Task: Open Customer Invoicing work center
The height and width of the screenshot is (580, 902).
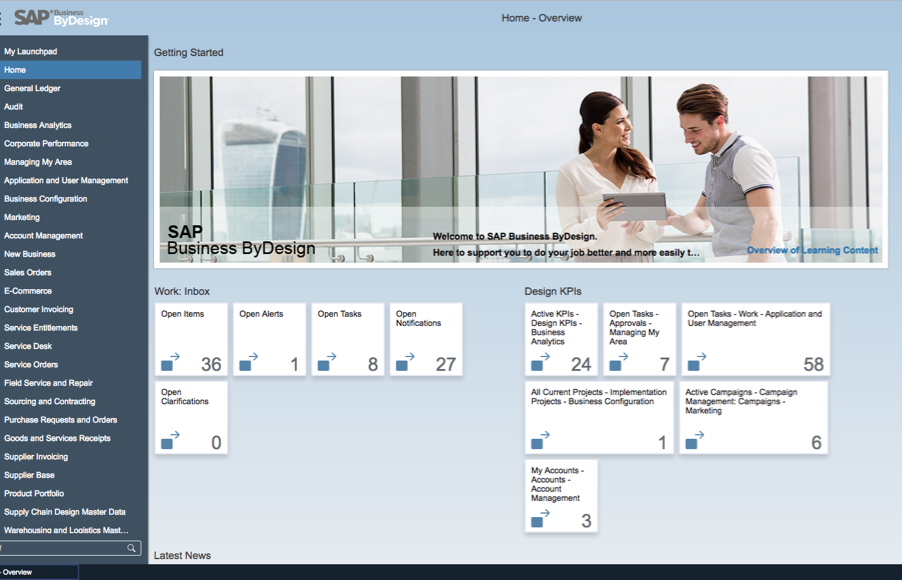Action: click(70, 309)
